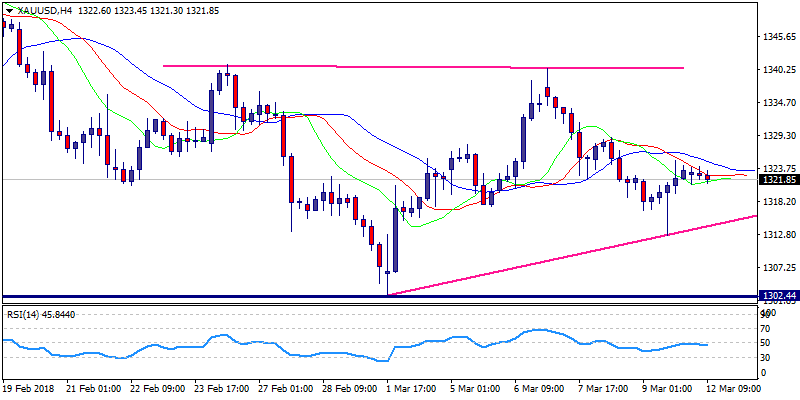800x400 pixels.
Task: Click the triangle icon beside XAUUSD,H4
Action: (7, 9)
